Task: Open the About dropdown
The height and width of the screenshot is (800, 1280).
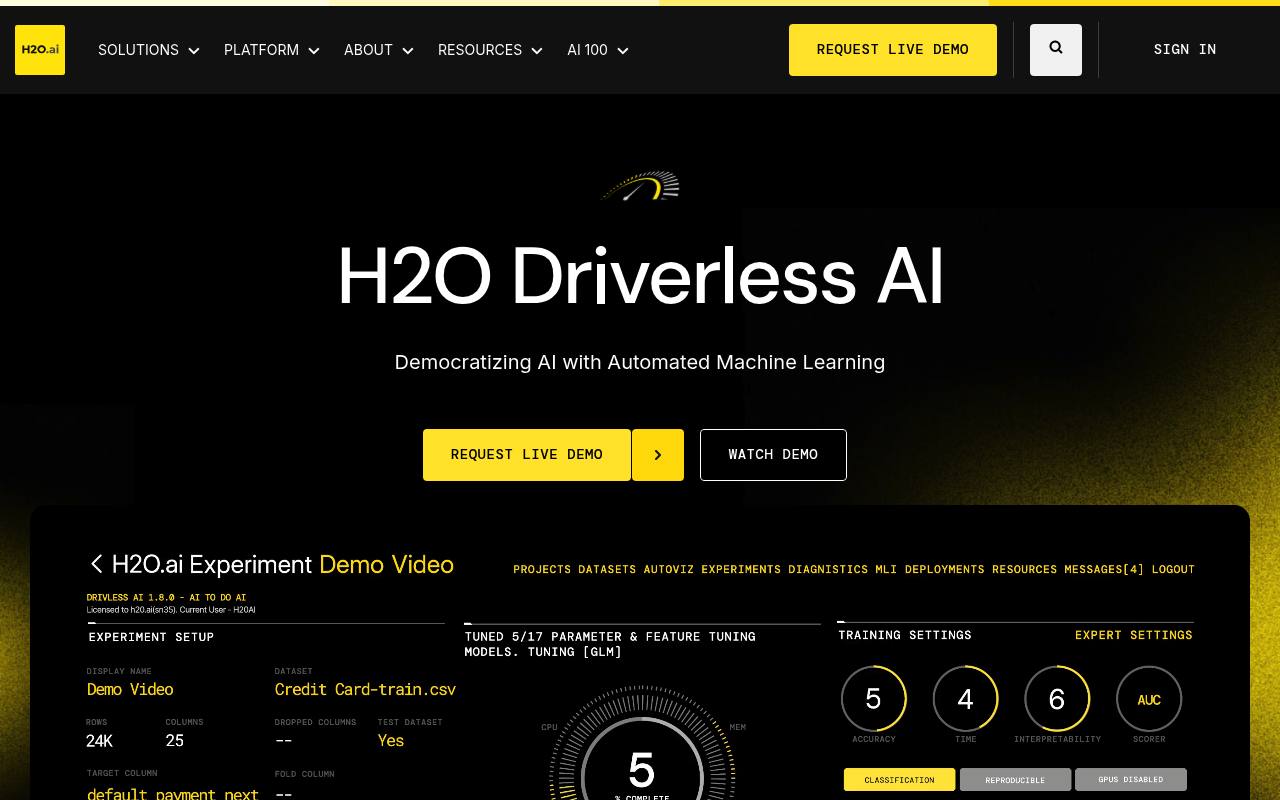Action: point(379,50)
